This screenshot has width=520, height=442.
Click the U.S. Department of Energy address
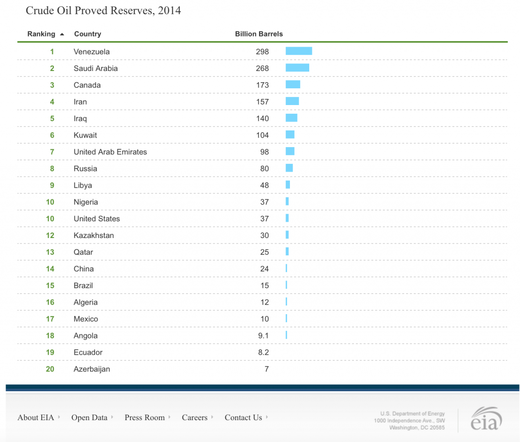[409, 420]
